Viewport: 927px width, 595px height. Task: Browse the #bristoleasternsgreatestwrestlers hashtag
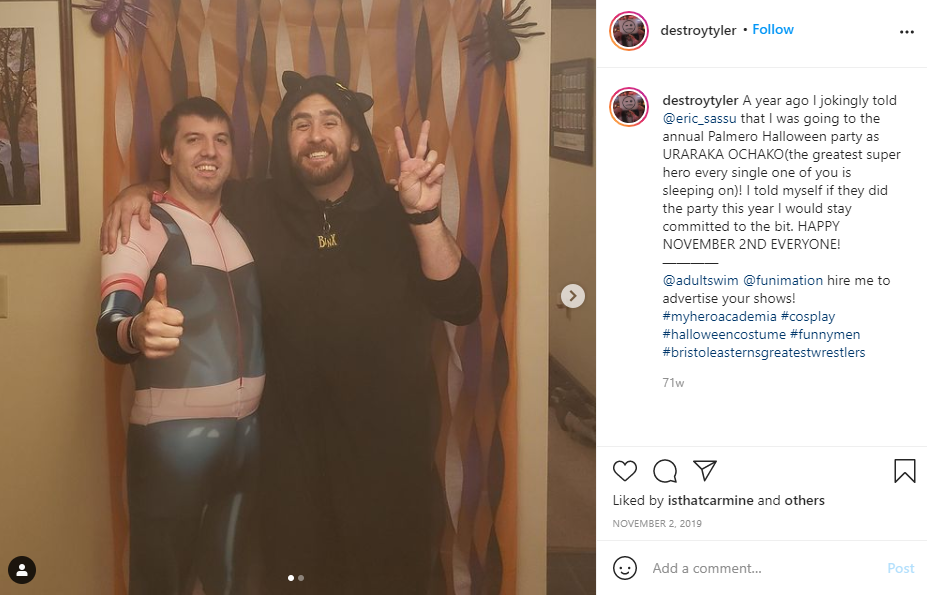coord(764,353)
